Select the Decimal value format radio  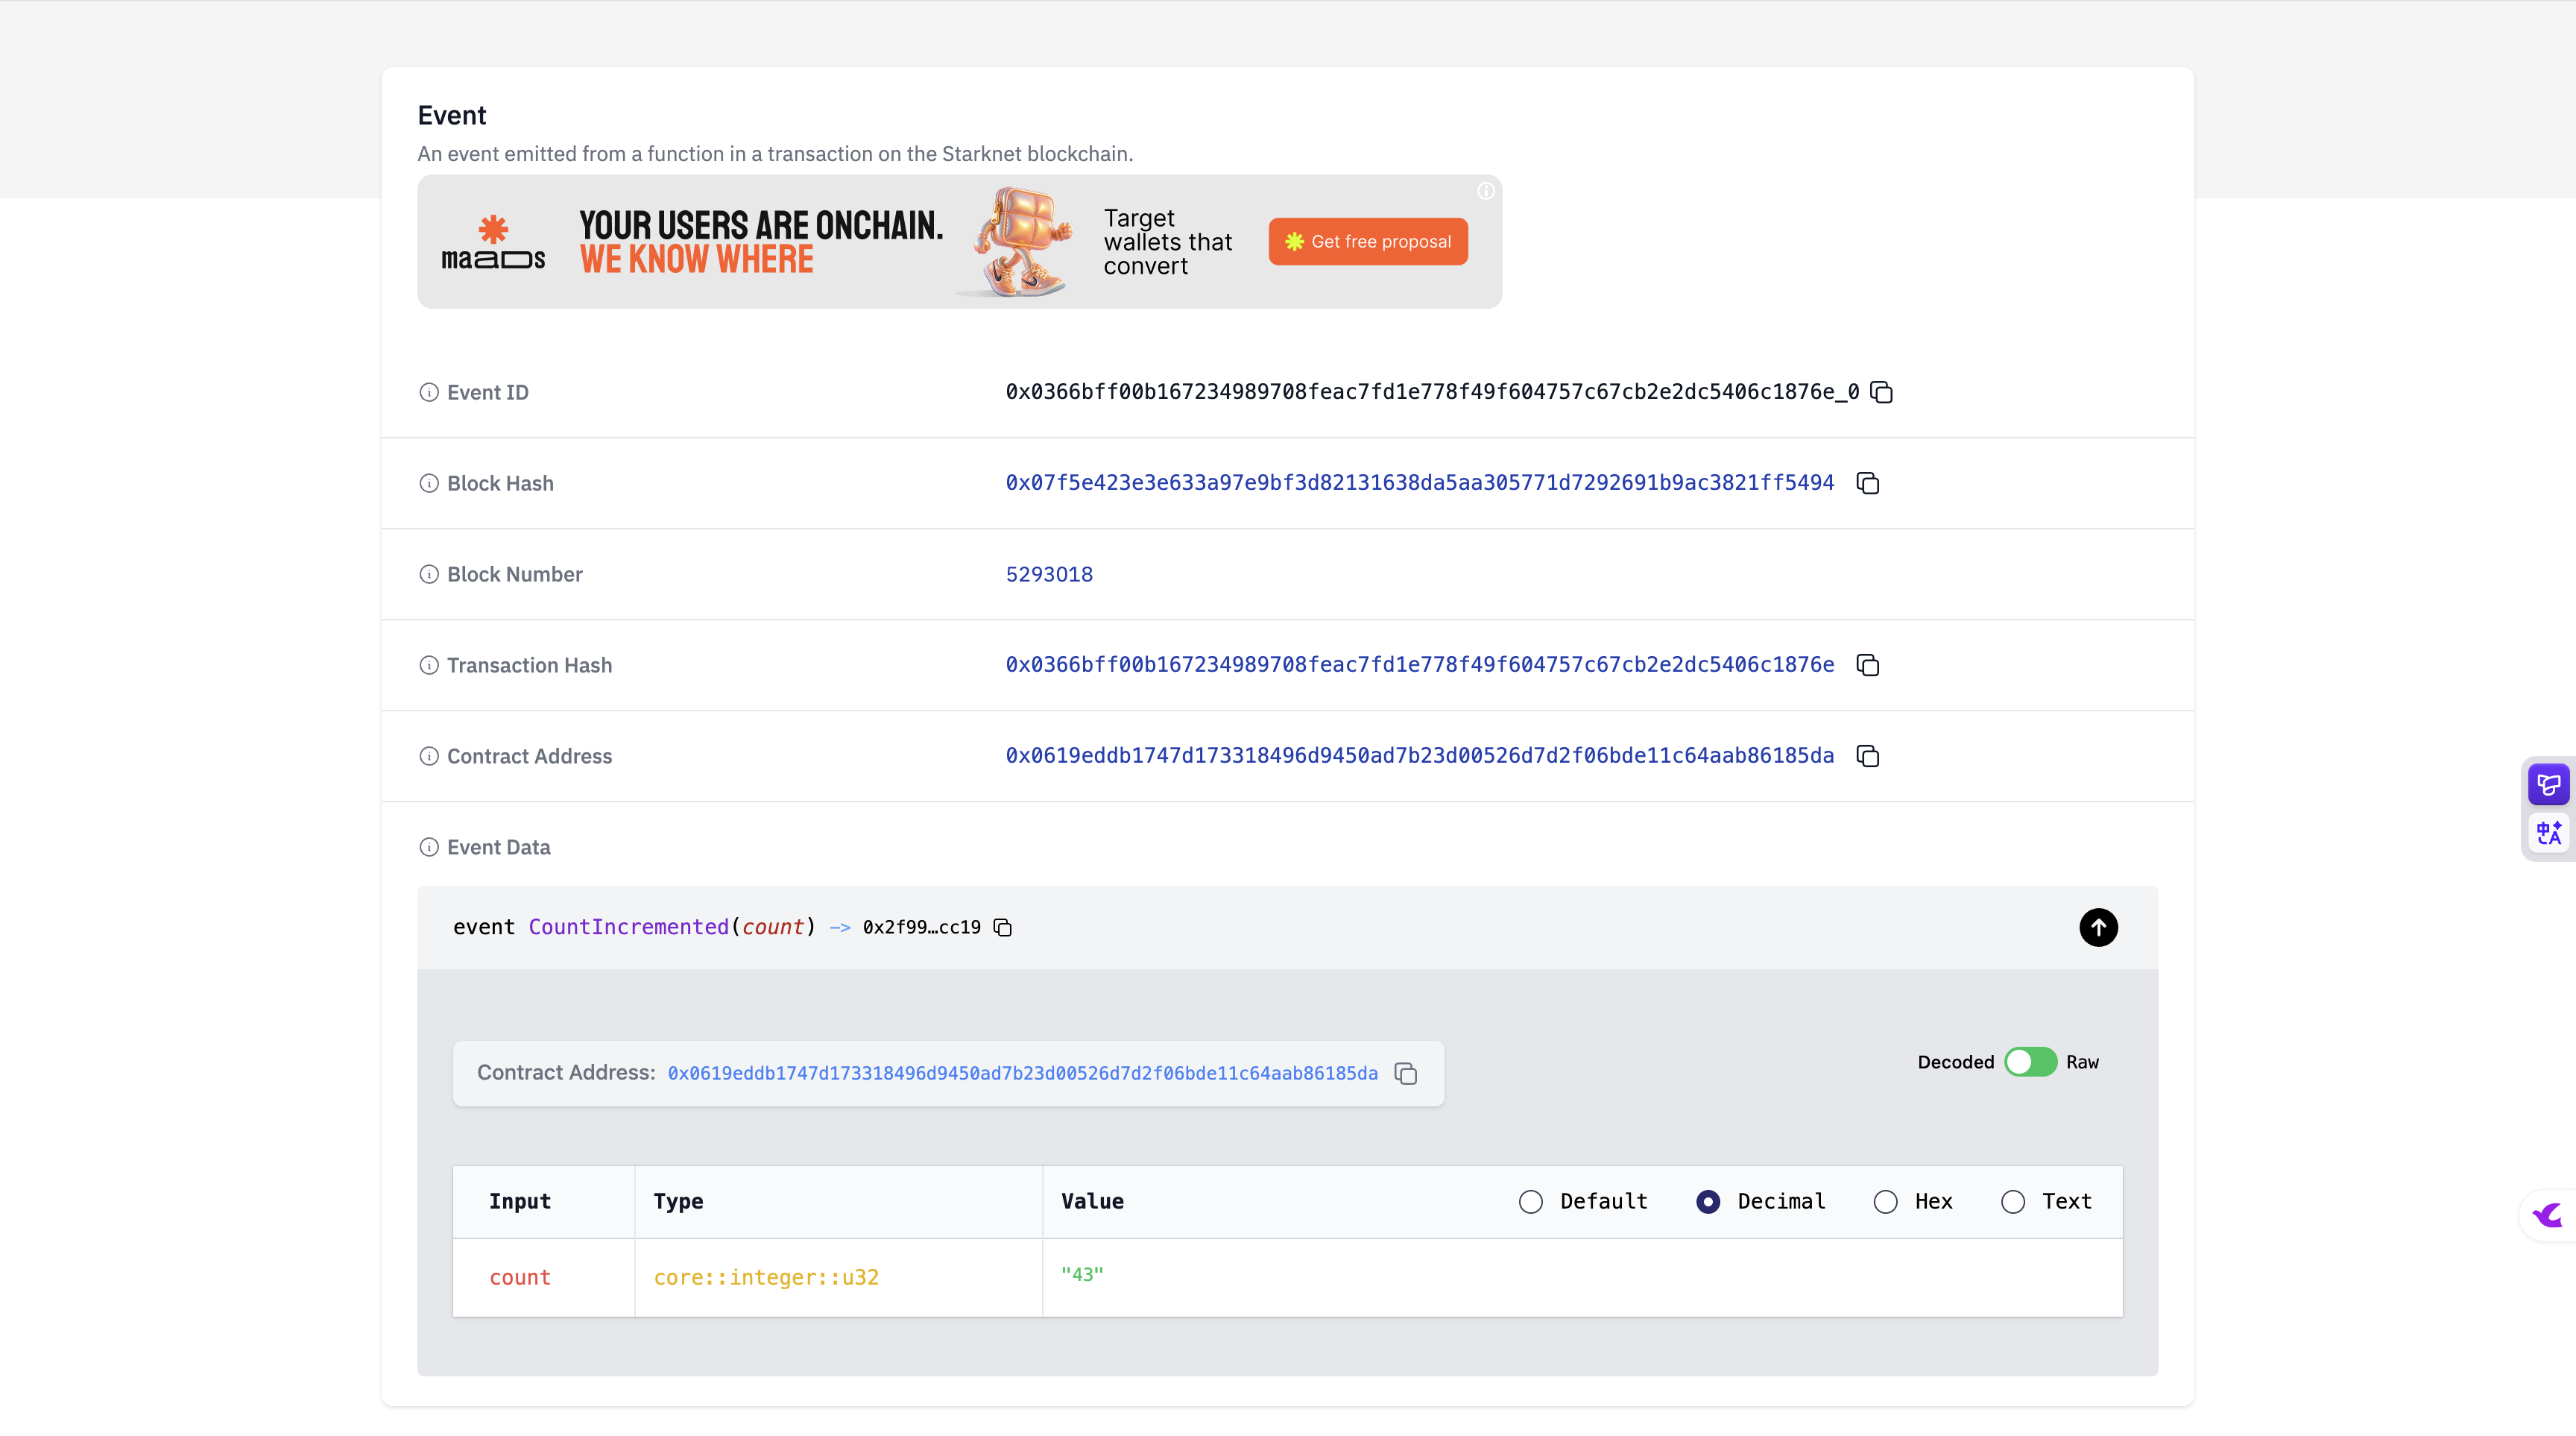[1708, 1202]
